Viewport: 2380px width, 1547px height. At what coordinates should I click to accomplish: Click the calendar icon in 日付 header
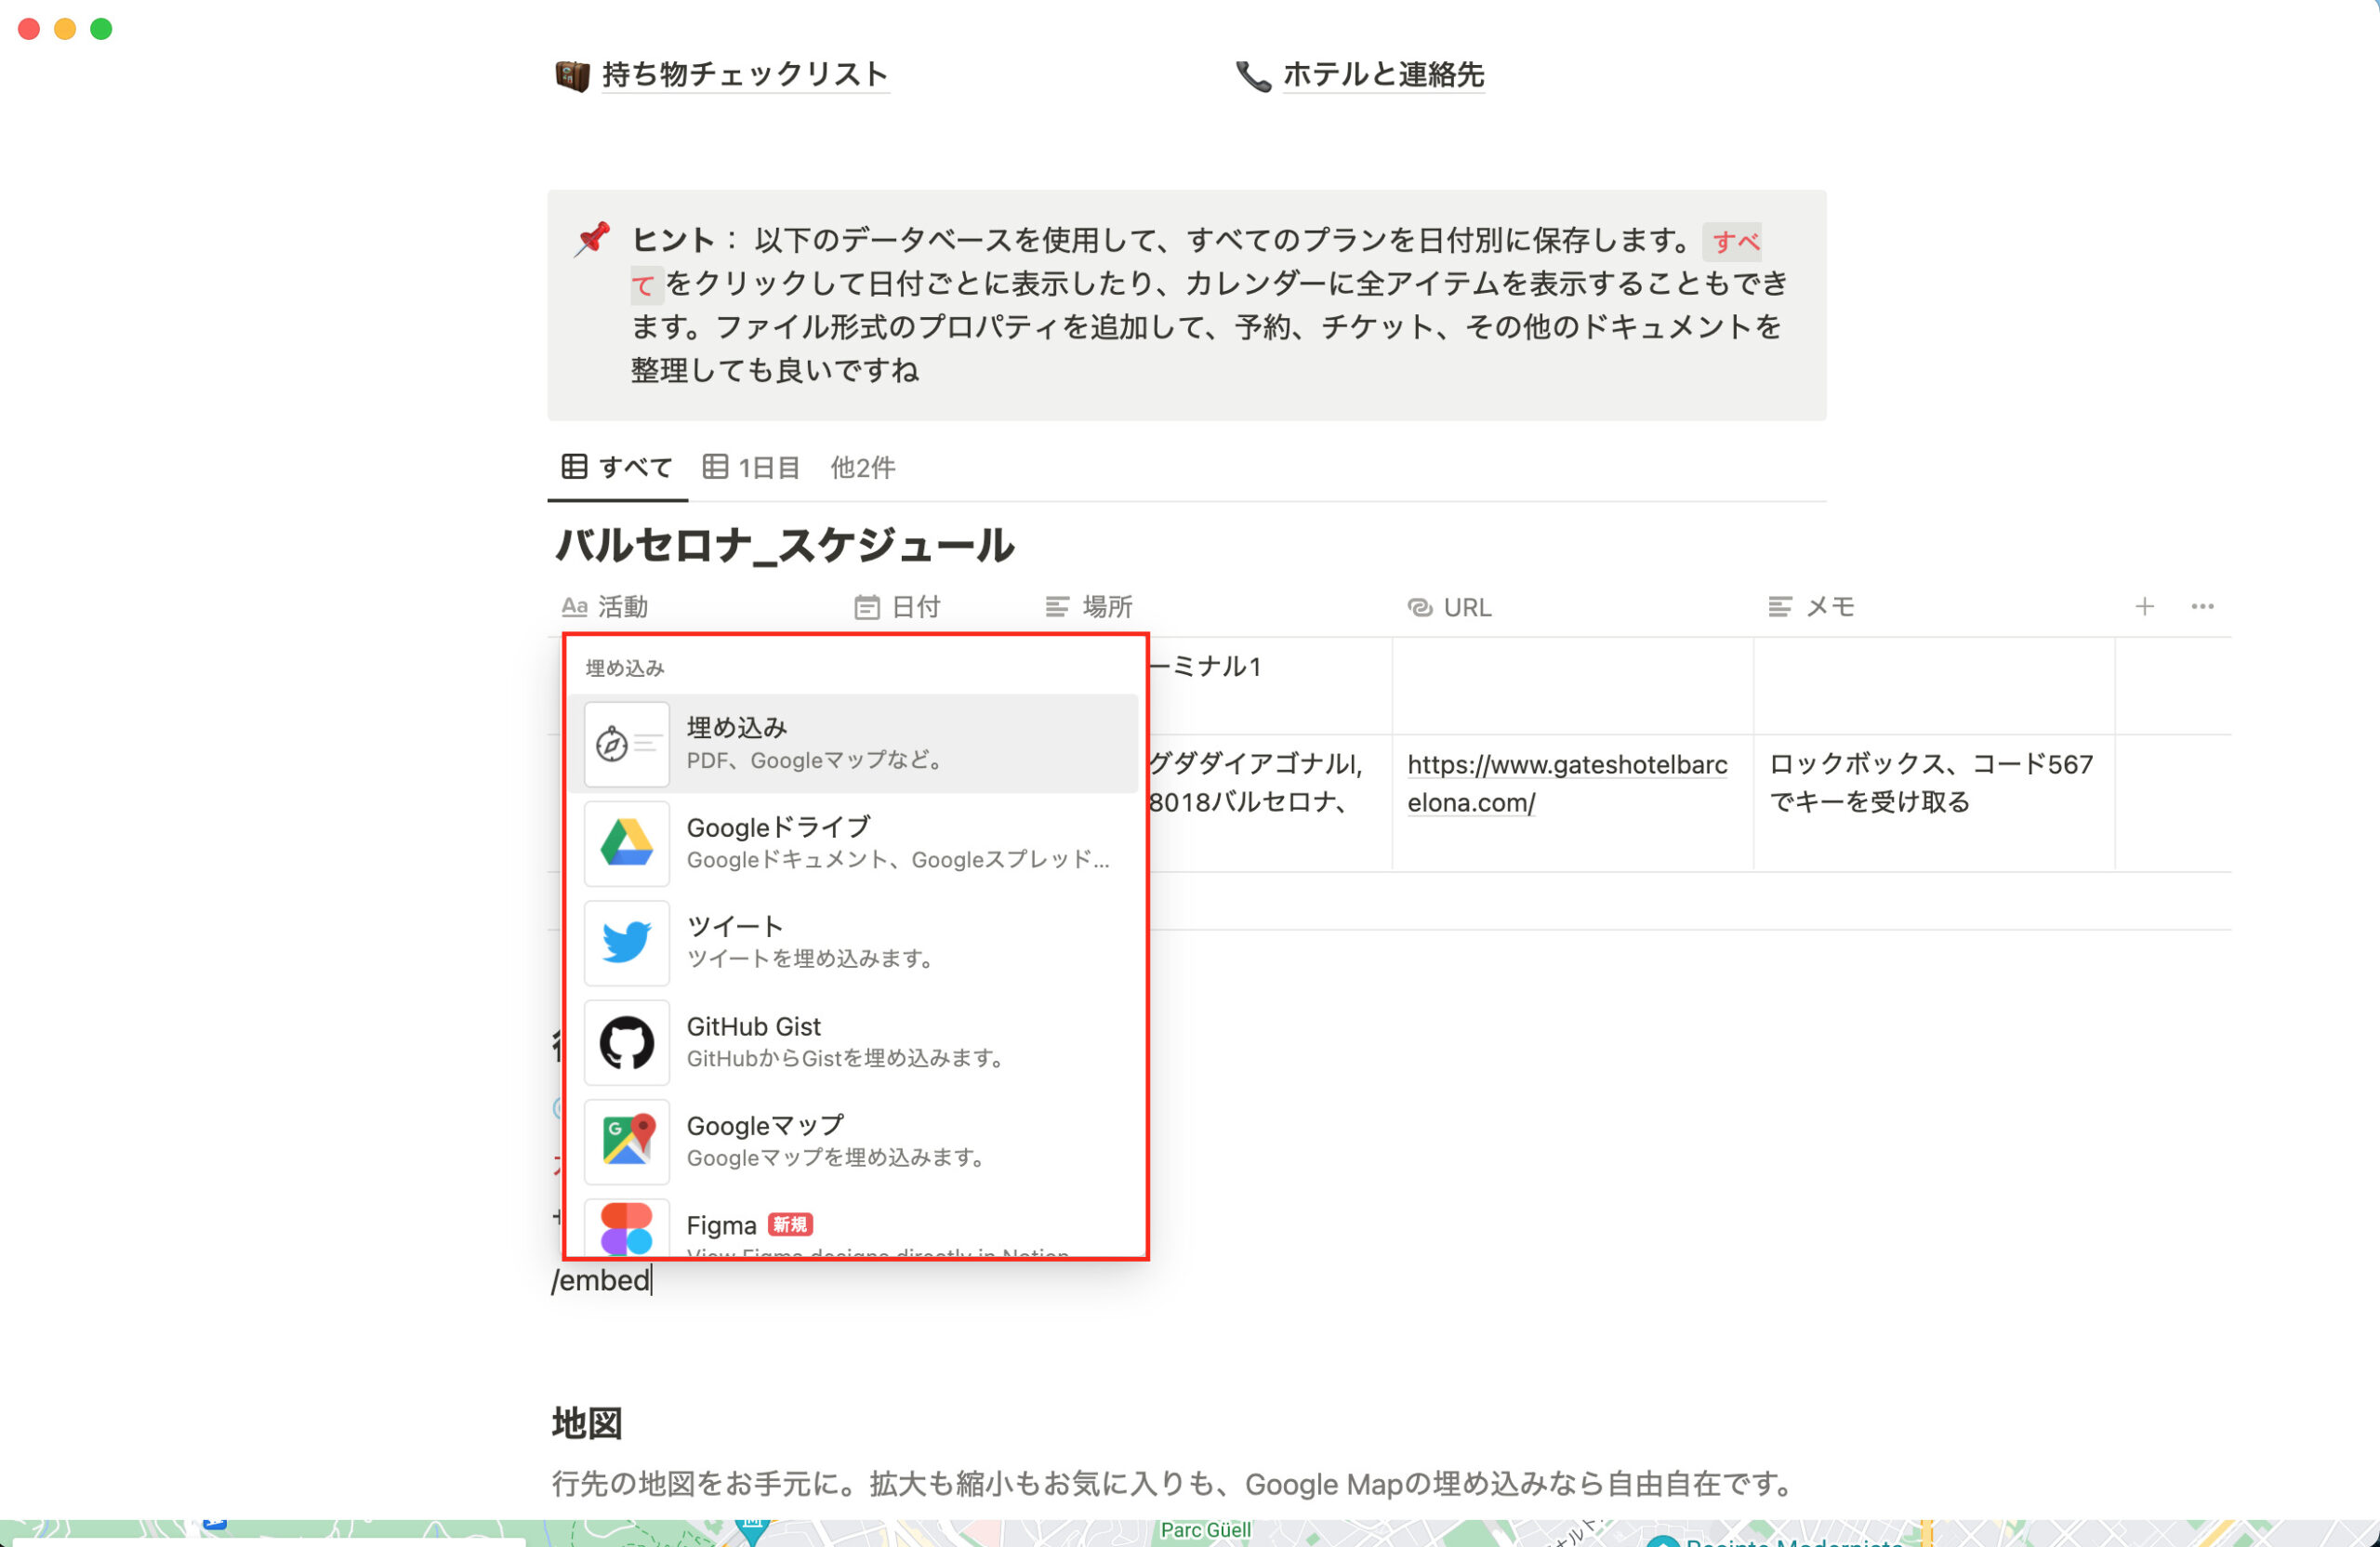click(x=866, y=607)
